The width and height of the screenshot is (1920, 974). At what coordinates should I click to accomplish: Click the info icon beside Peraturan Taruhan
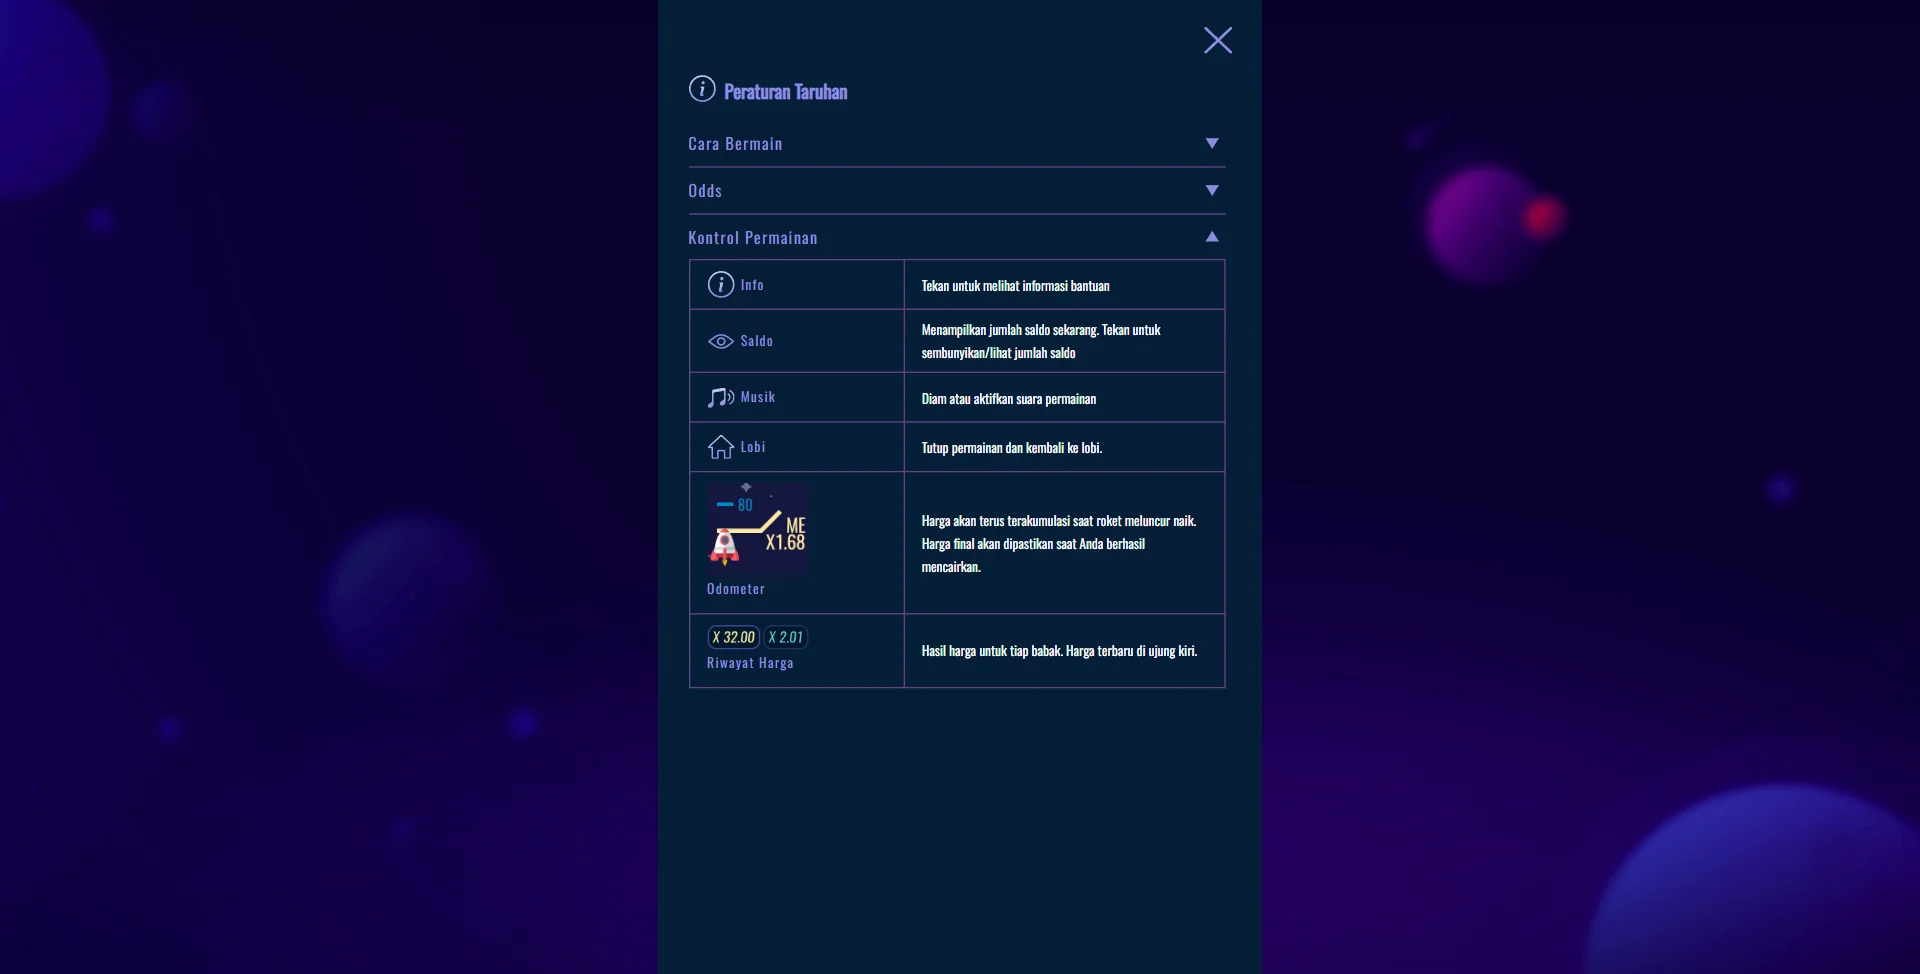point(702,89)
